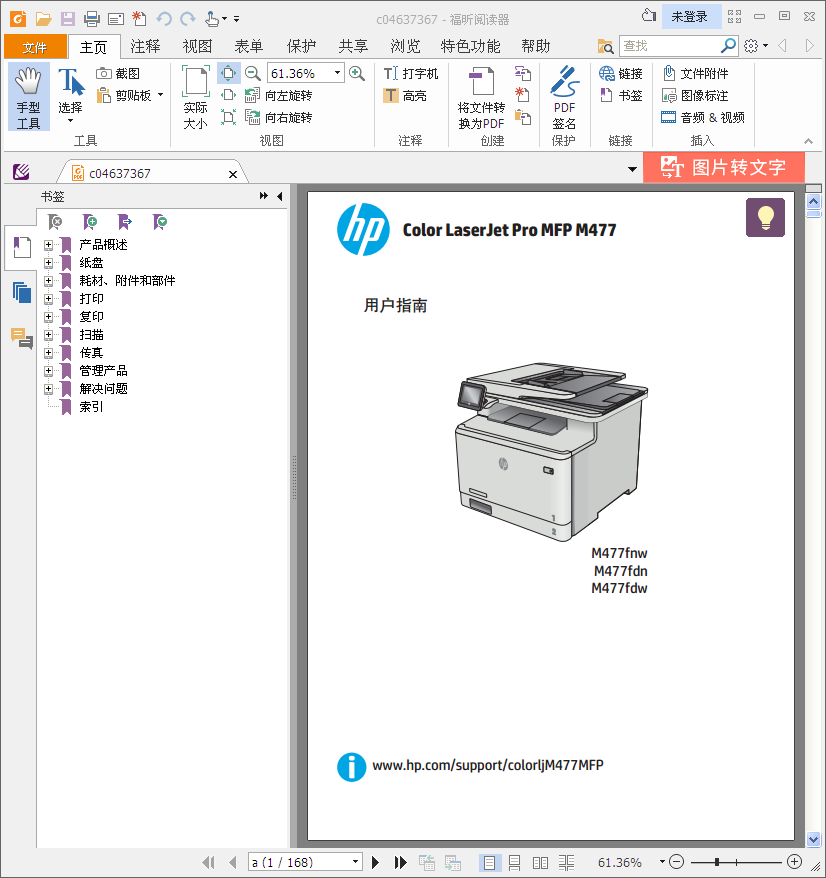Switch to the Protect (保护) tab
The image size is (826, 878).
301,46
